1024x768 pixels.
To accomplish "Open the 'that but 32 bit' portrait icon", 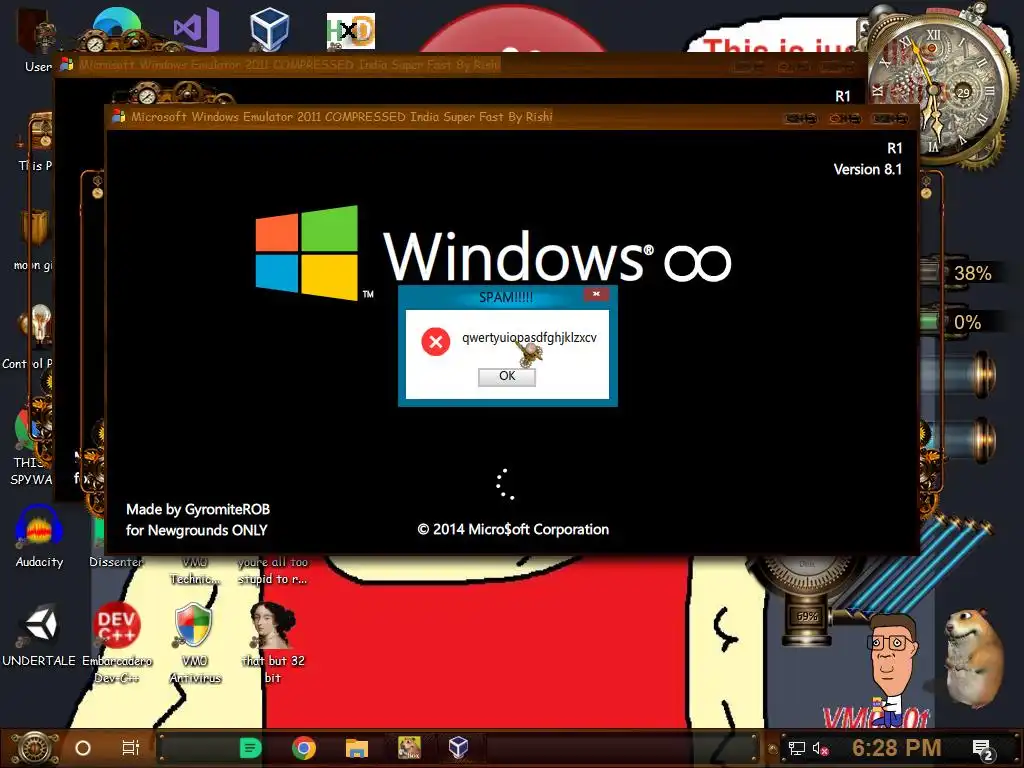I will [x=273, y=643].
